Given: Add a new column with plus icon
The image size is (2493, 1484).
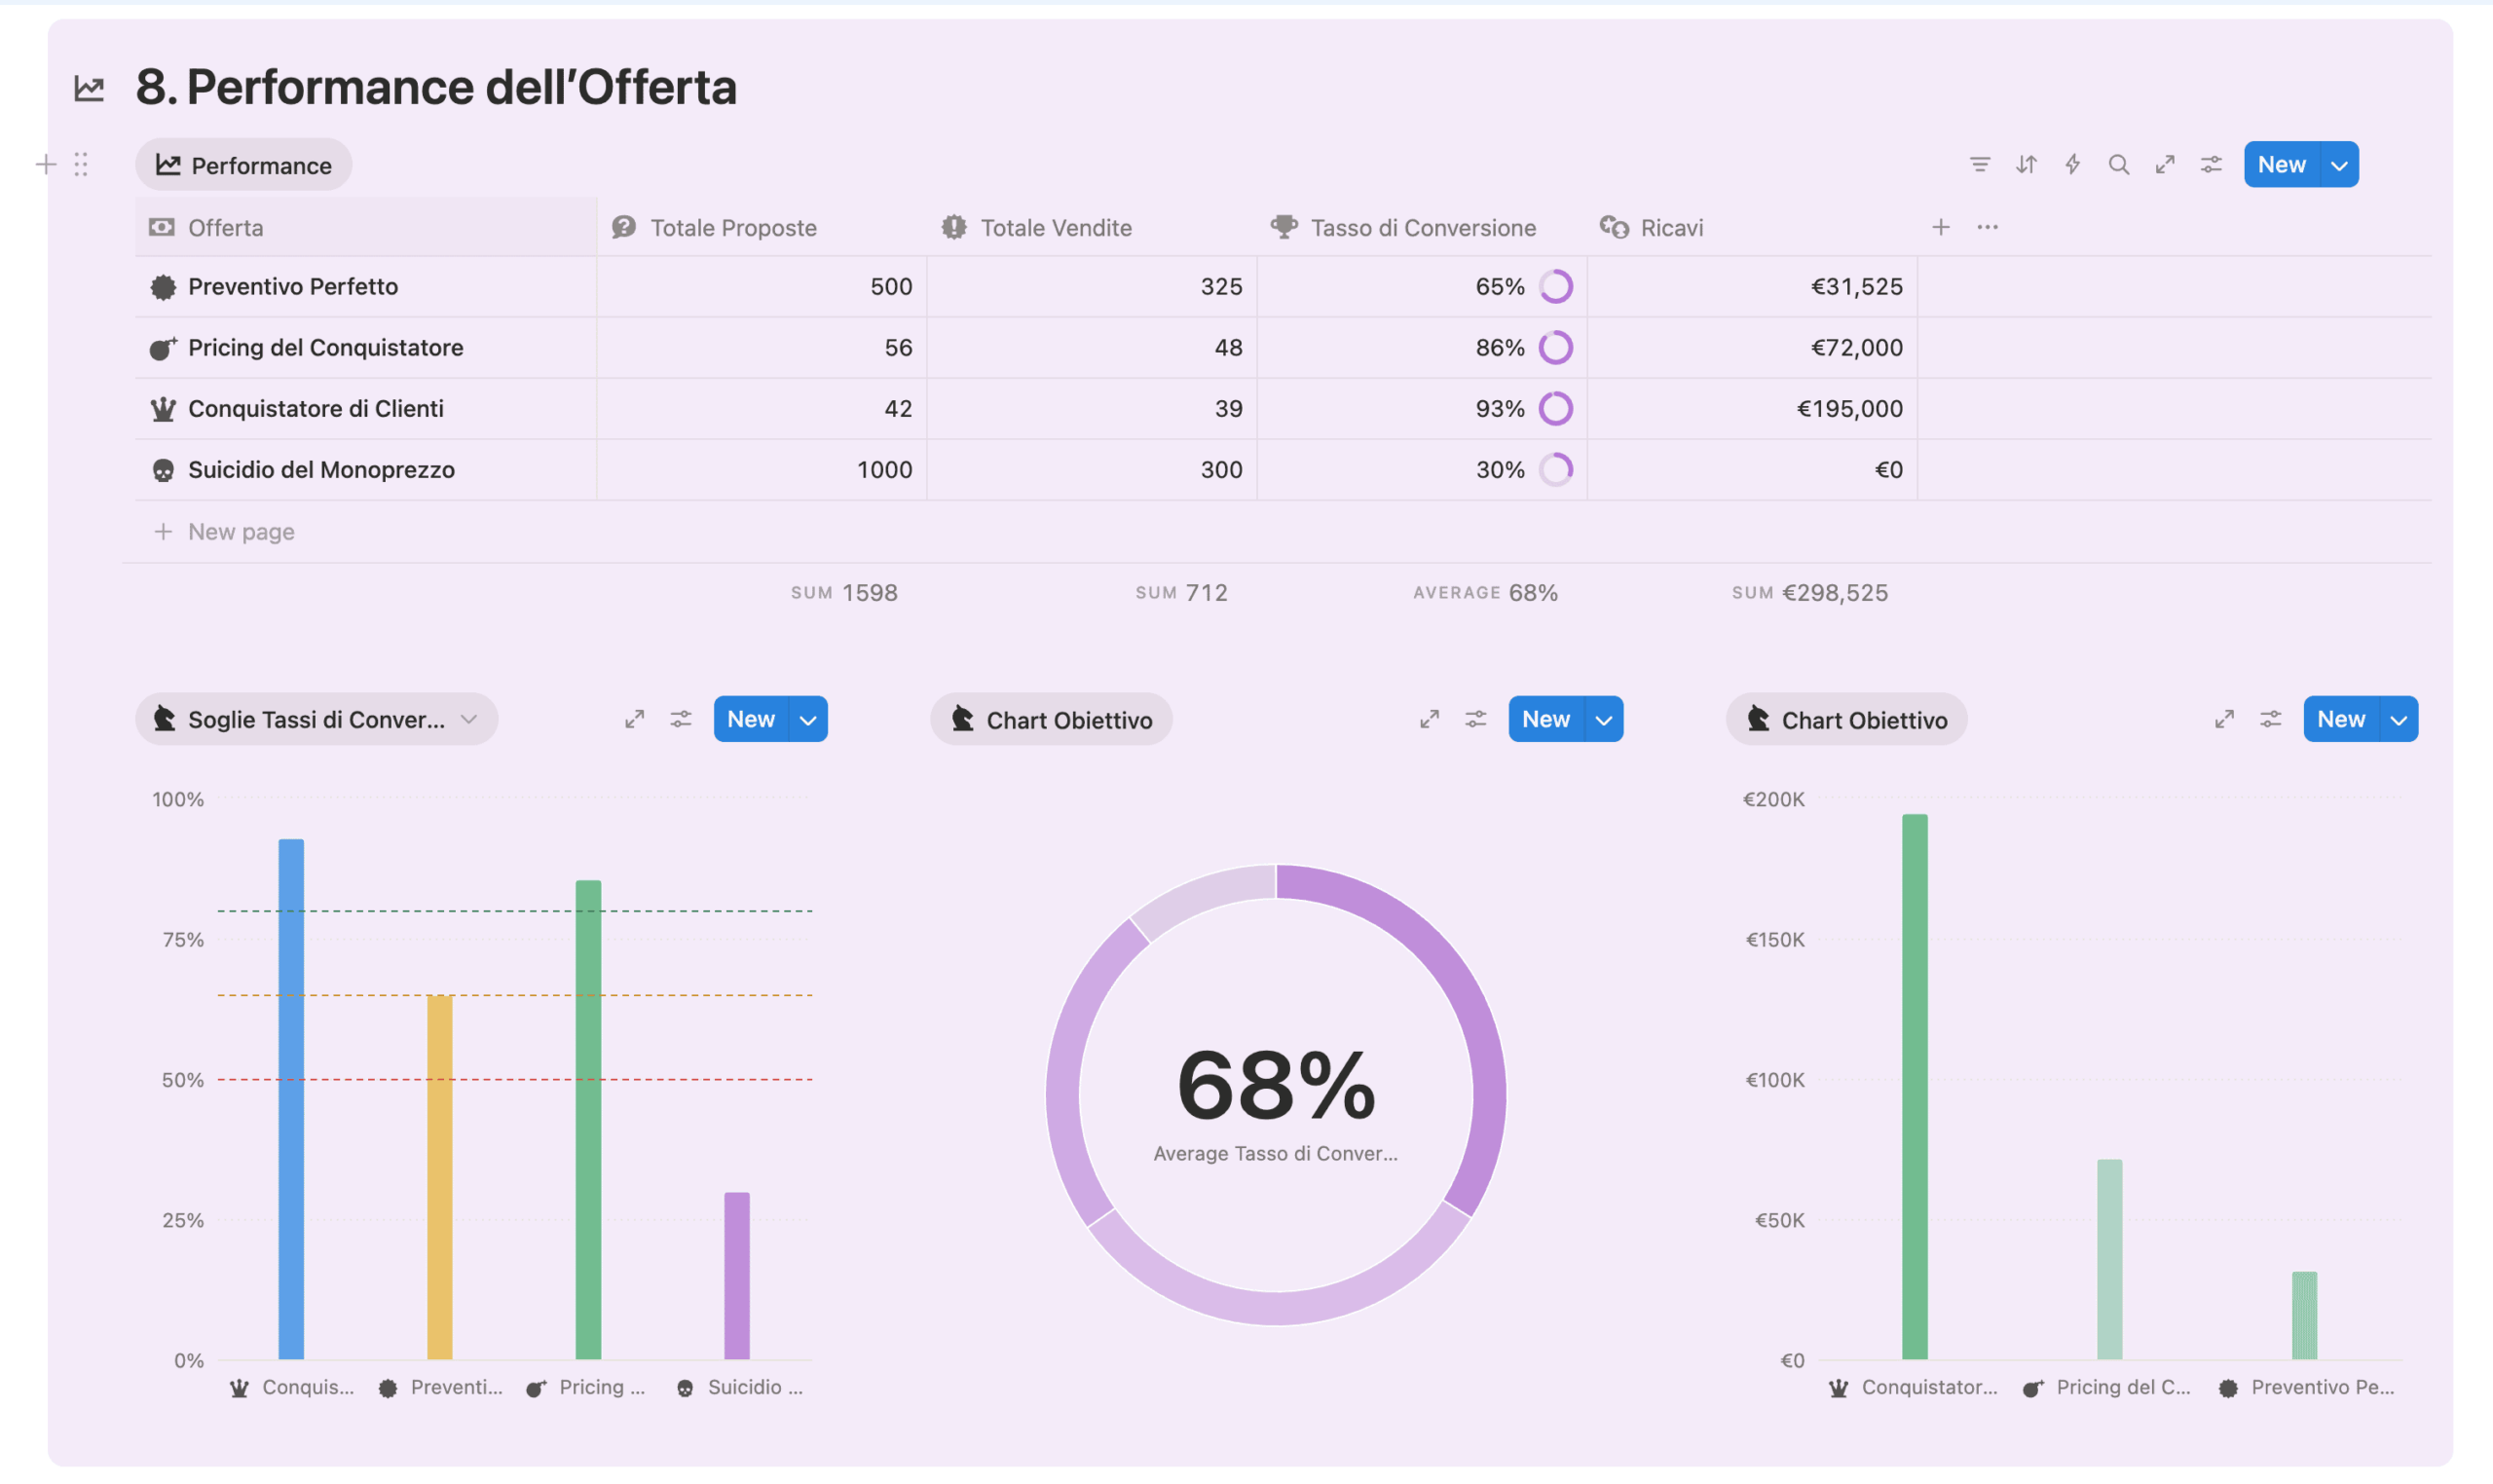Looking at the screenshot, I should coord(1940,227).
